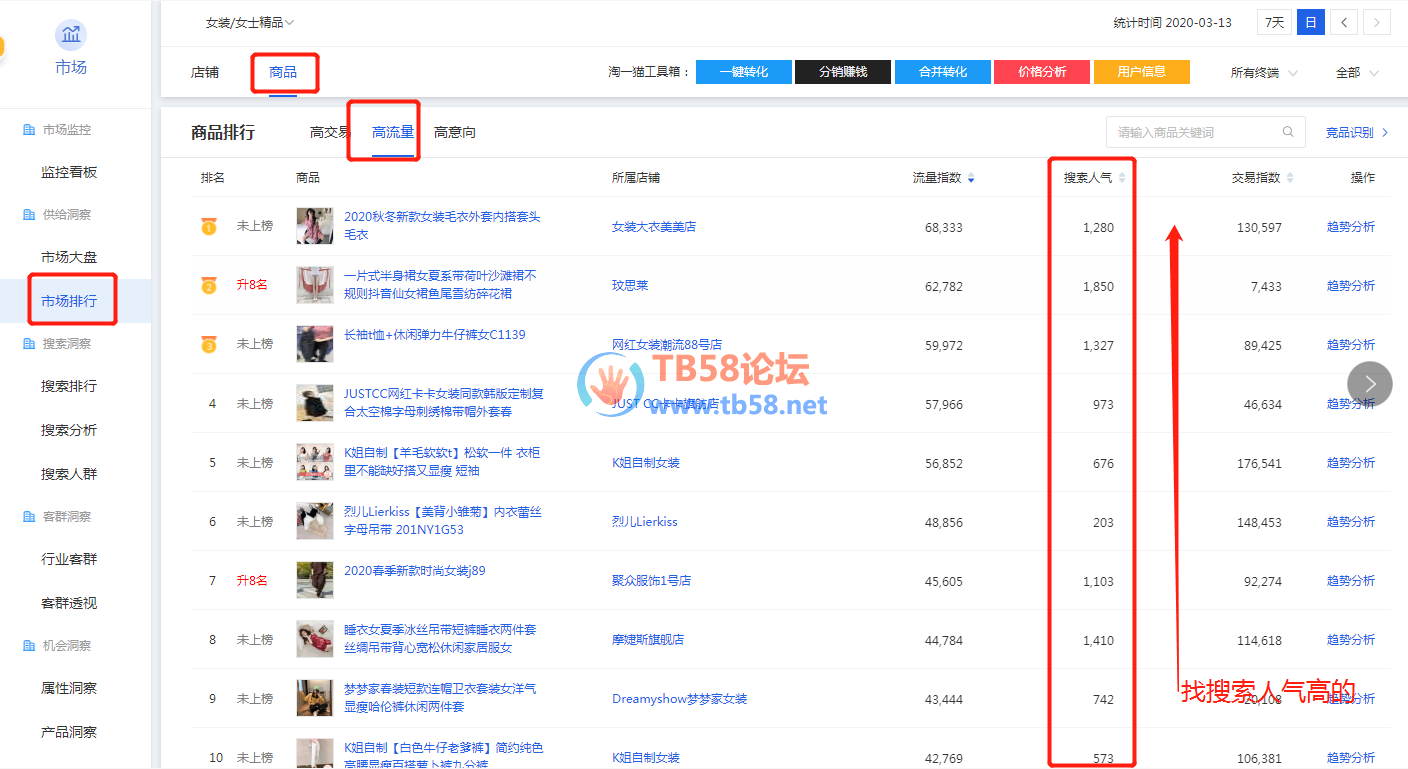Image resolution: width=1408 pixels, height=769 pixels.
Task: Click the gray next-slide arrow circle
Action: 1369,384
